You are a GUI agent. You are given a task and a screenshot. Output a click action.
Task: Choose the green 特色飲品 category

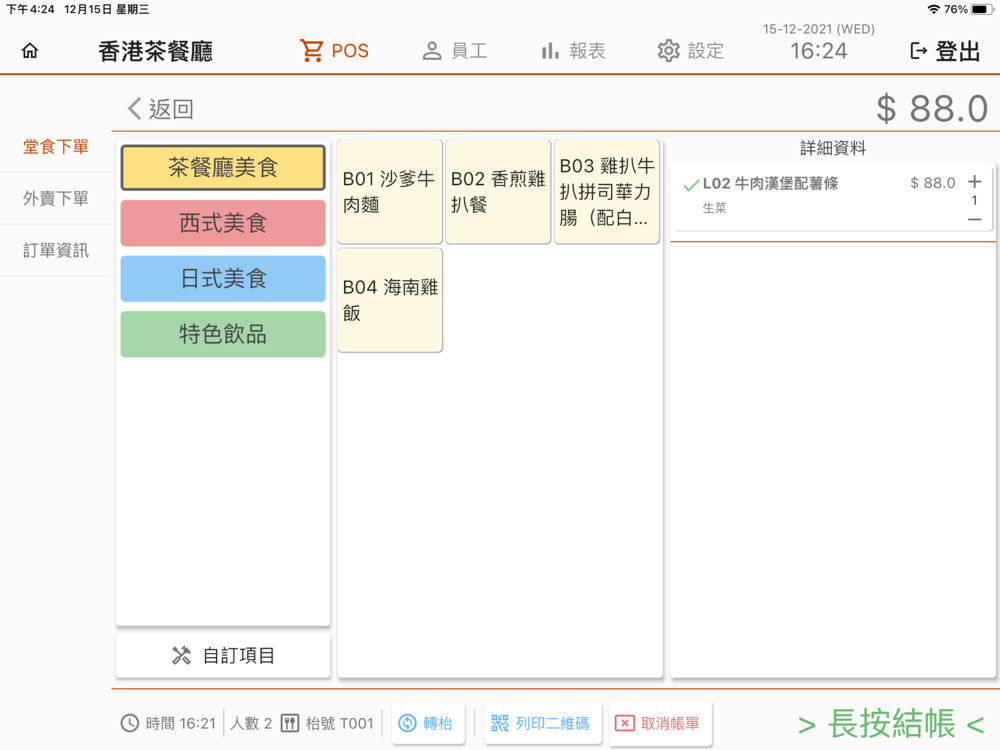point(223,334)
